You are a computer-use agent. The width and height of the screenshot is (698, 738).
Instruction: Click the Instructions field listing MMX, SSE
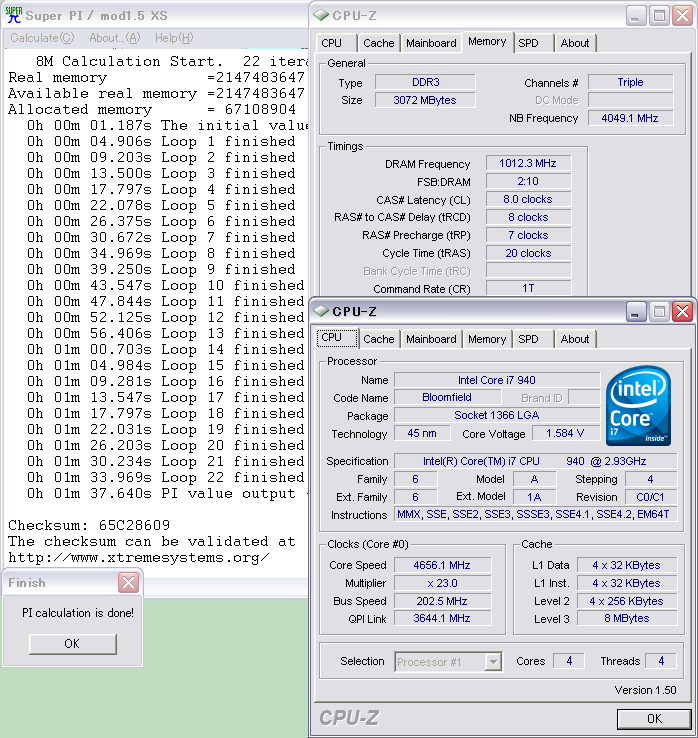(536, 514)
